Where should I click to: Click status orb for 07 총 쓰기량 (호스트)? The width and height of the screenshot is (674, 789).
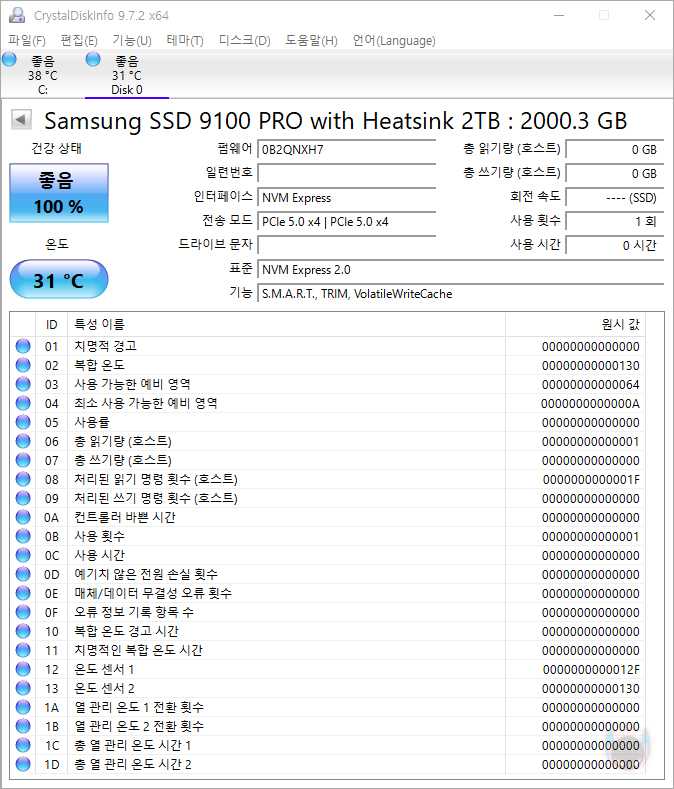[23, 460]
